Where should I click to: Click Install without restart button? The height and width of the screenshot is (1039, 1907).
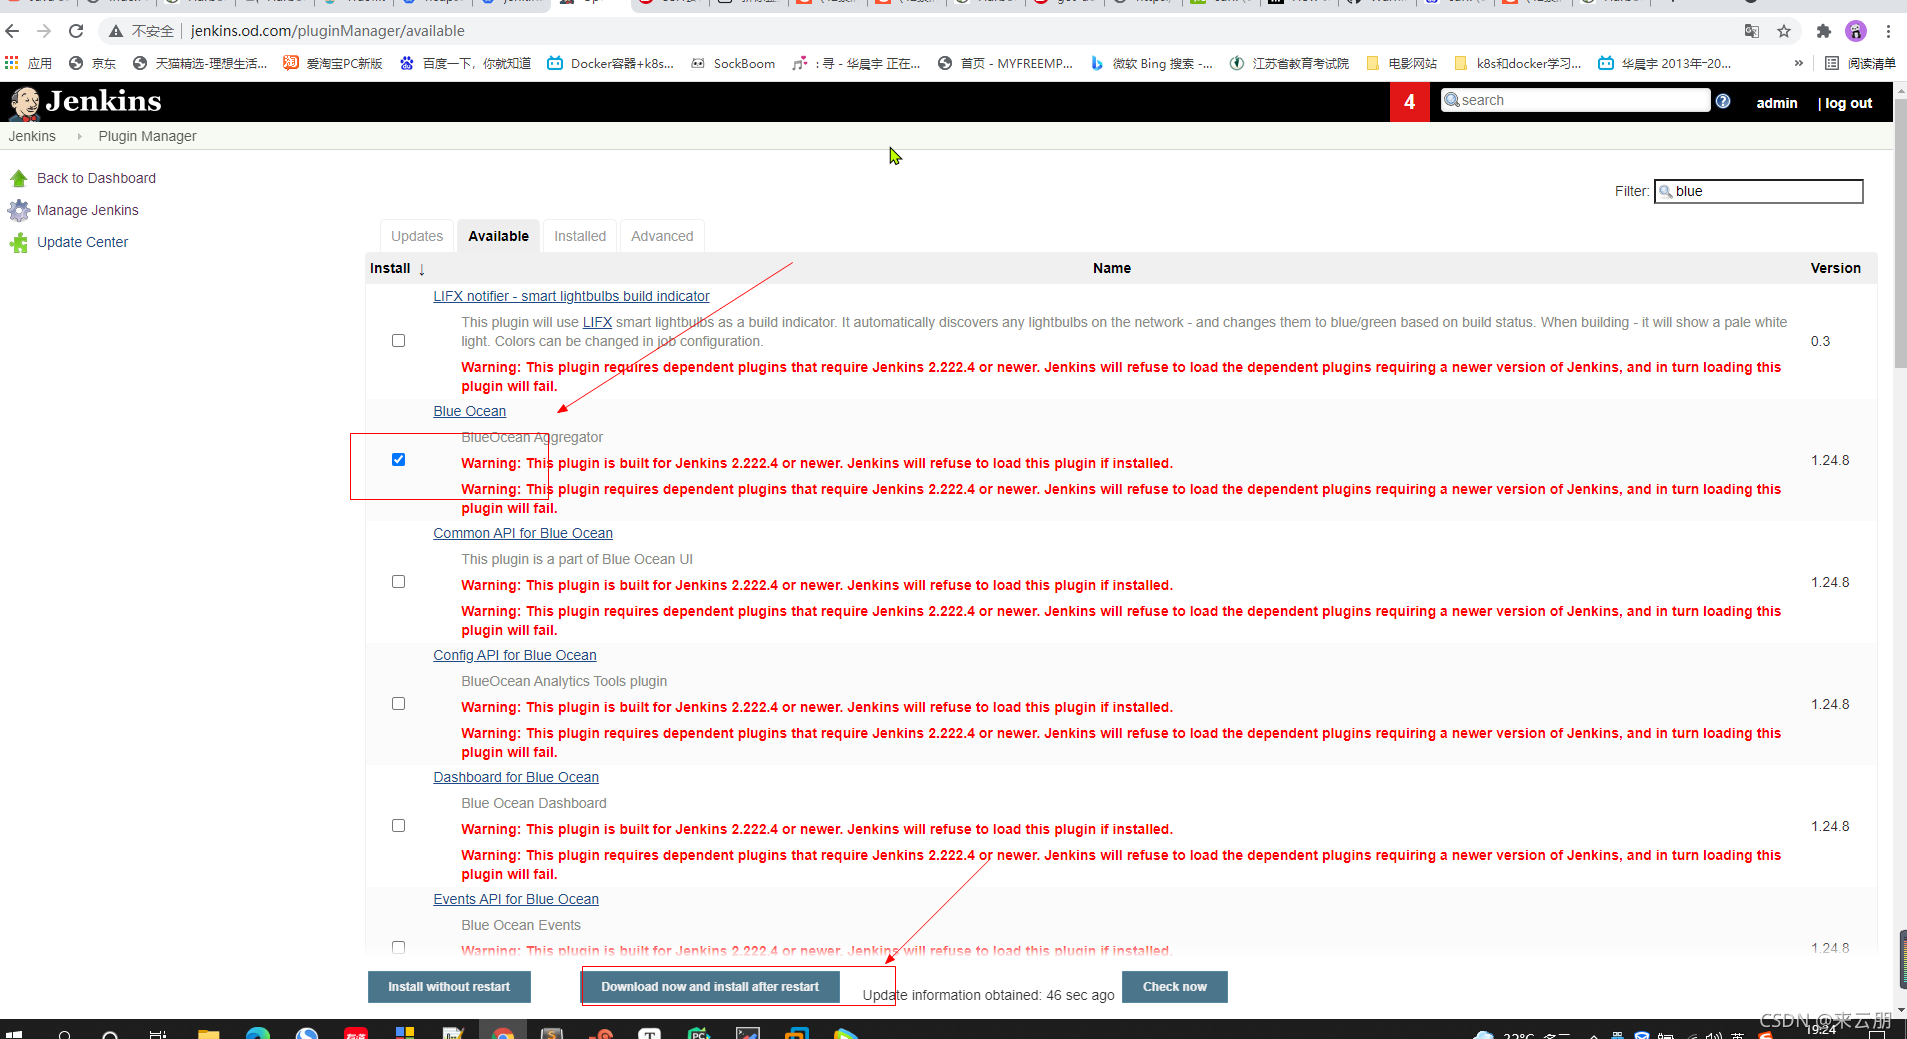449,987
